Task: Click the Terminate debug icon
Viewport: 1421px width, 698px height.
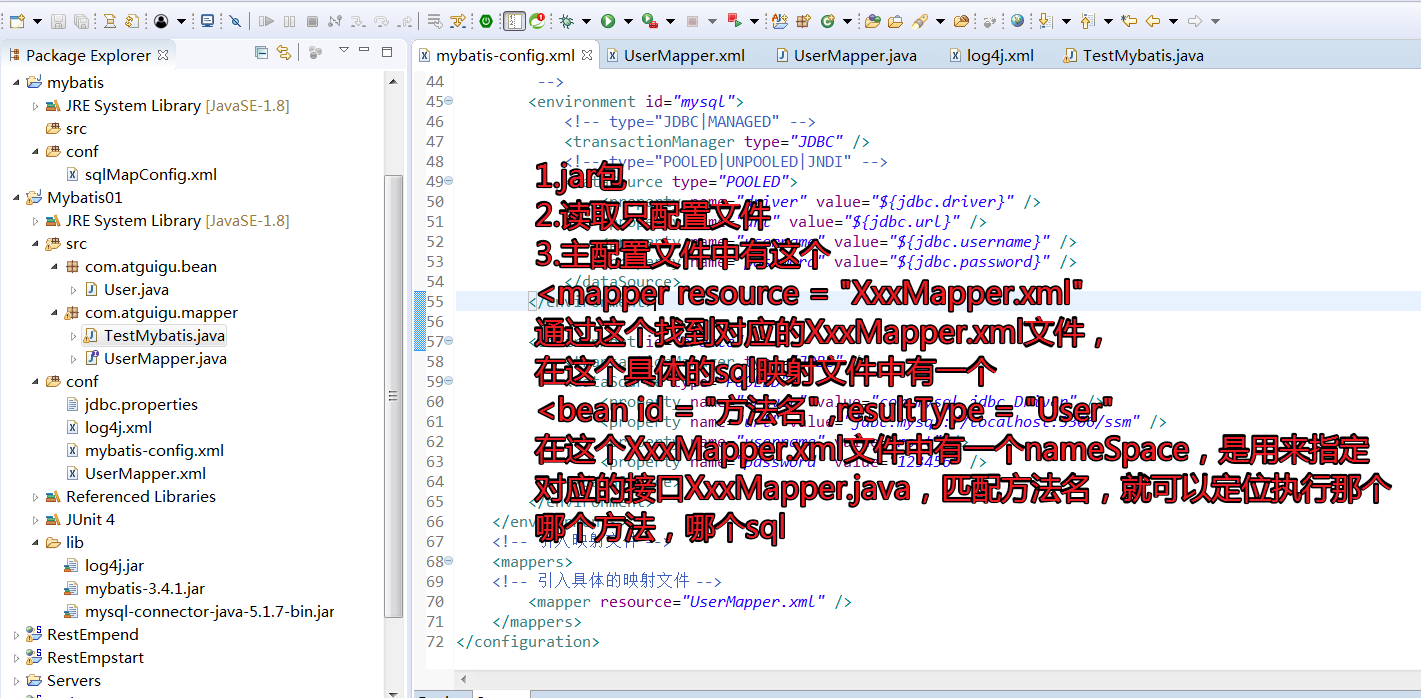Action: [312, 21]
